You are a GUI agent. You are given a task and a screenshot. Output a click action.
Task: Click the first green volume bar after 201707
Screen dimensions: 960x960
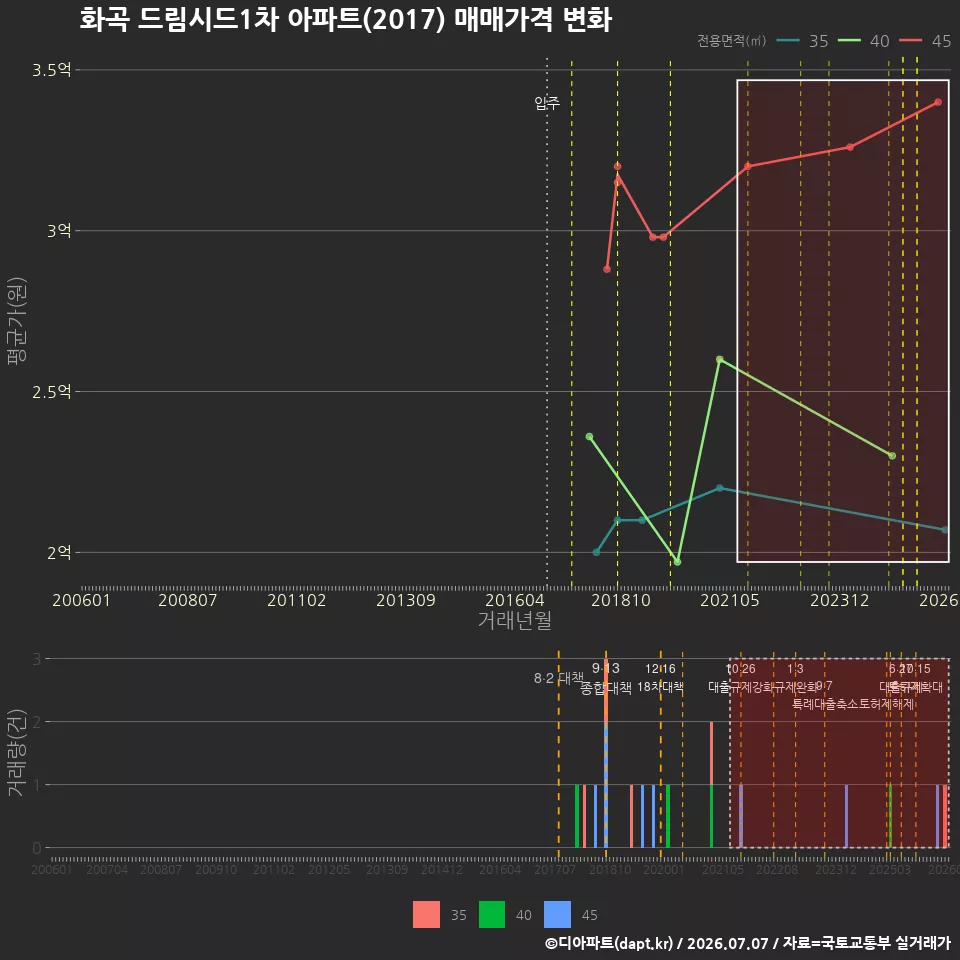(577, 816)
